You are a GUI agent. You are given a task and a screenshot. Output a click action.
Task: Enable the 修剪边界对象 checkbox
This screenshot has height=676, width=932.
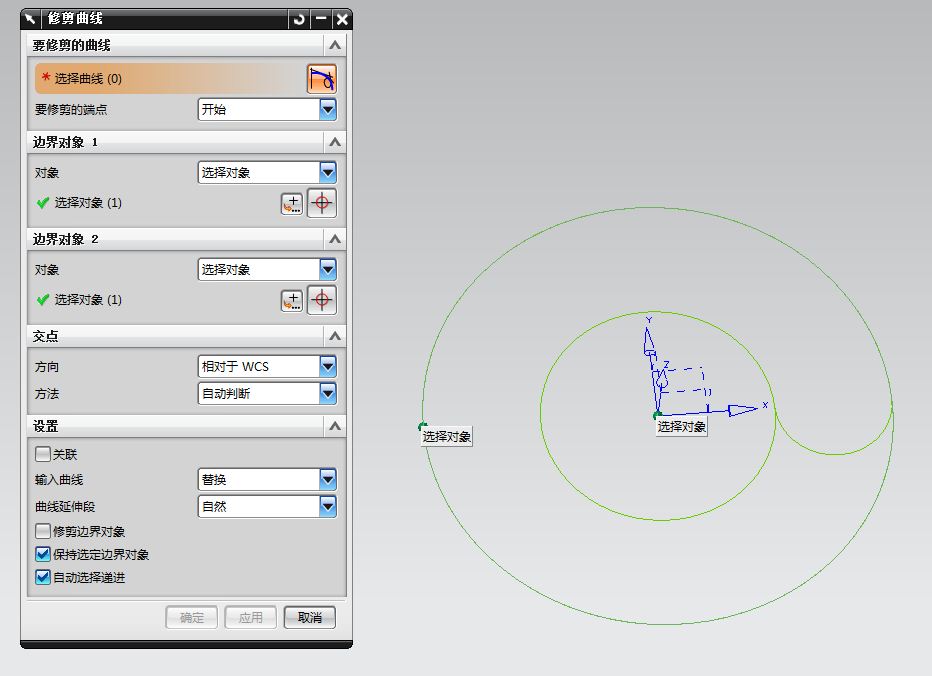tap(43, 530)
